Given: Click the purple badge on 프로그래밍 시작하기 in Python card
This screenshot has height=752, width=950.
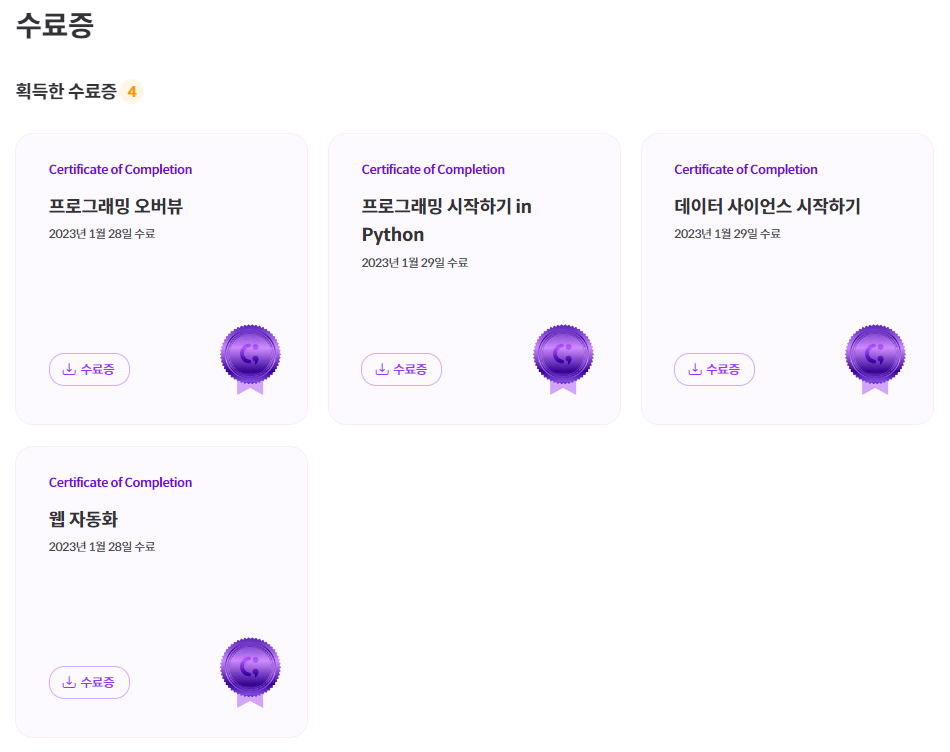Looking at the screenshot, I should tap(563, 359).
